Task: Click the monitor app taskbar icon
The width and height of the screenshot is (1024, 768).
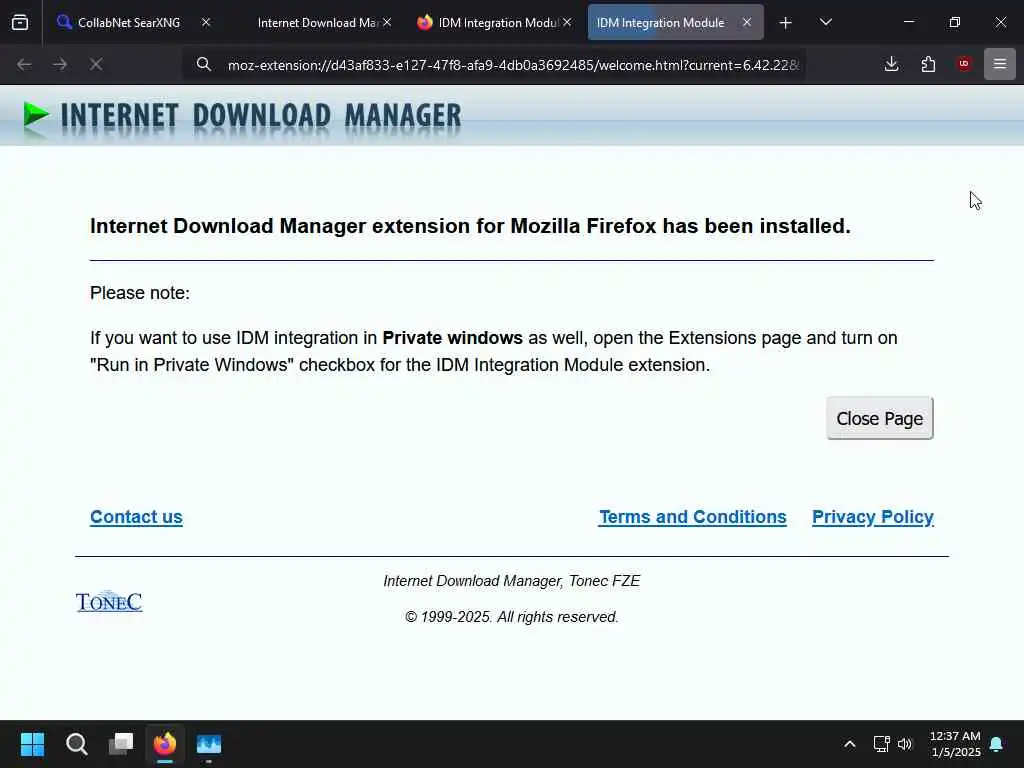Action: 209,744
